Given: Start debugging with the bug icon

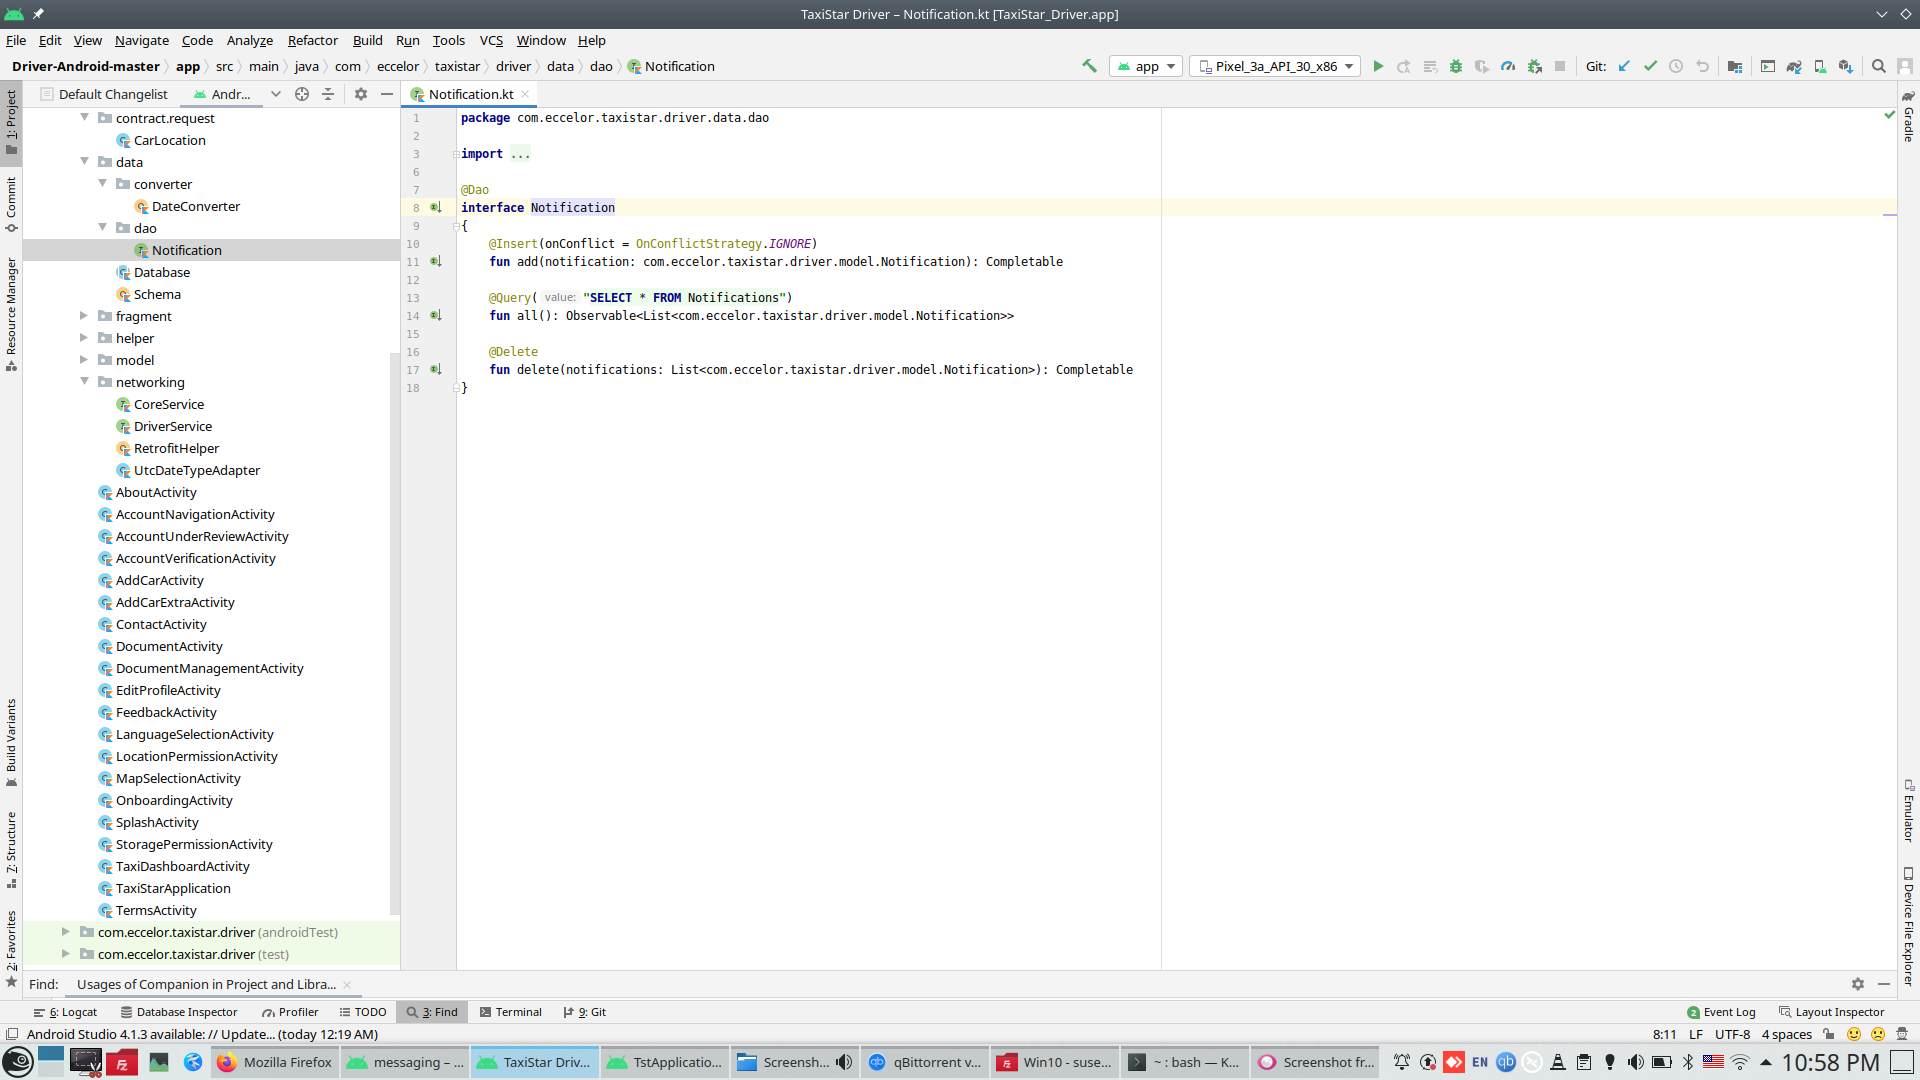Looking at the screenshot, I should [x=1456, y=66].
